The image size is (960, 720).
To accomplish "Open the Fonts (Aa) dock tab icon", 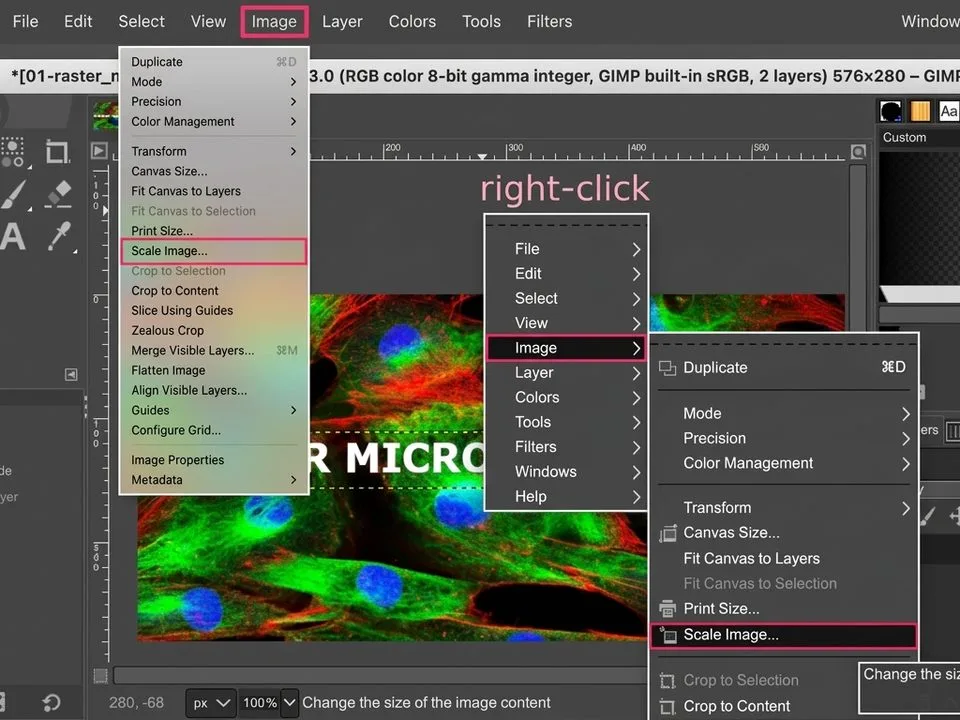I will point(949,111).
